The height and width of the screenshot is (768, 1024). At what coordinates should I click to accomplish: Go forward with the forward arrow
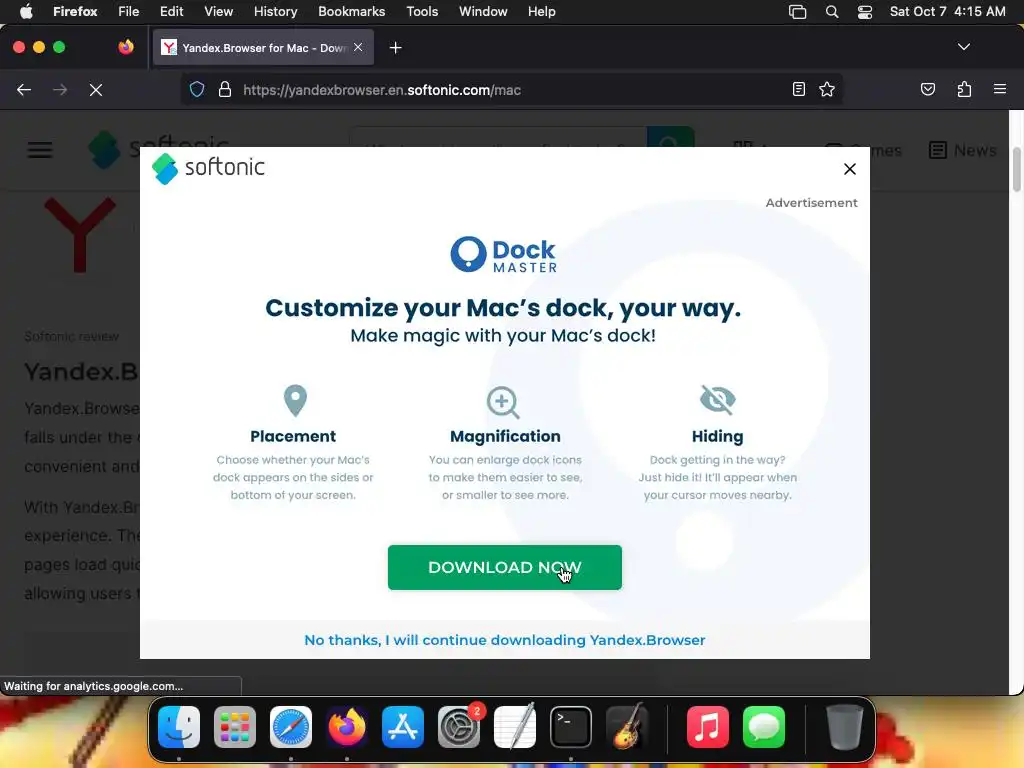coord(60,90)
